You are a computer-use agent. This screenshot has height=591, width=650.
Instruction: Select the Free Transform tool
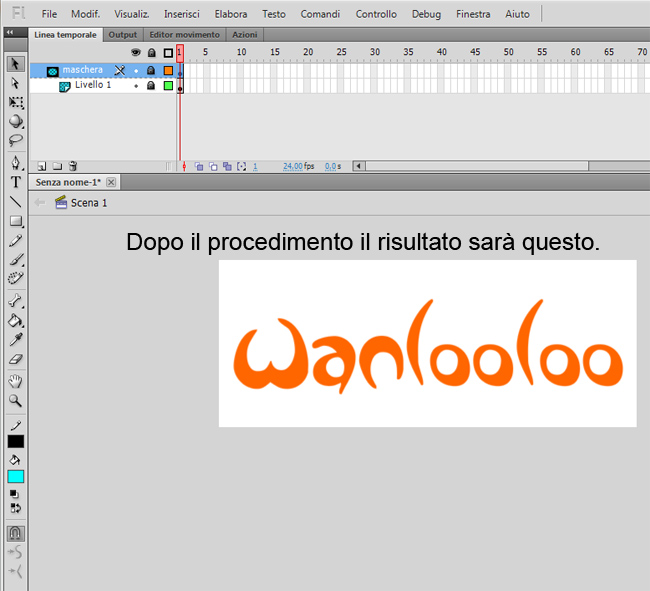[x=16, y=102]
